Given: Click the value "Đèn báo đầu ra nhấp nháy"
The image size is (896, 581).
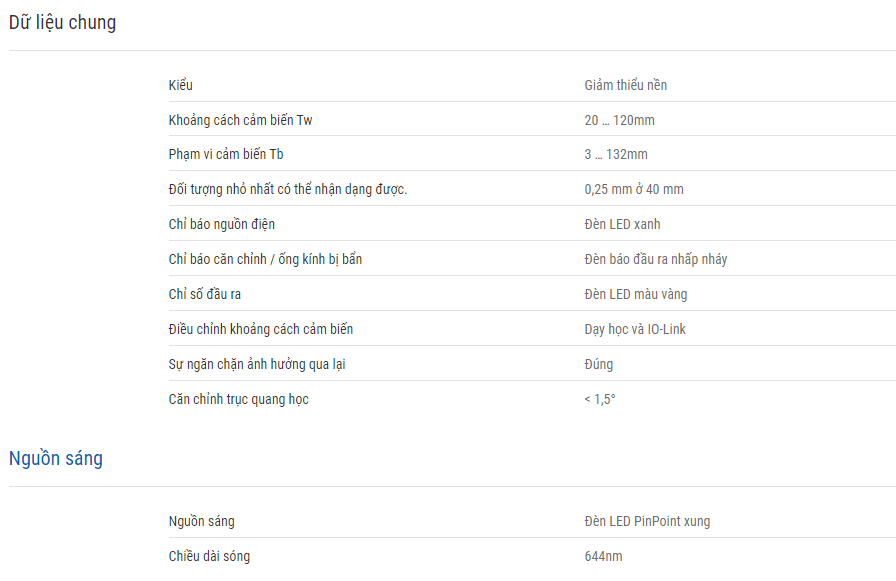Looking at the screenshot, I should [x=655, y=259].
